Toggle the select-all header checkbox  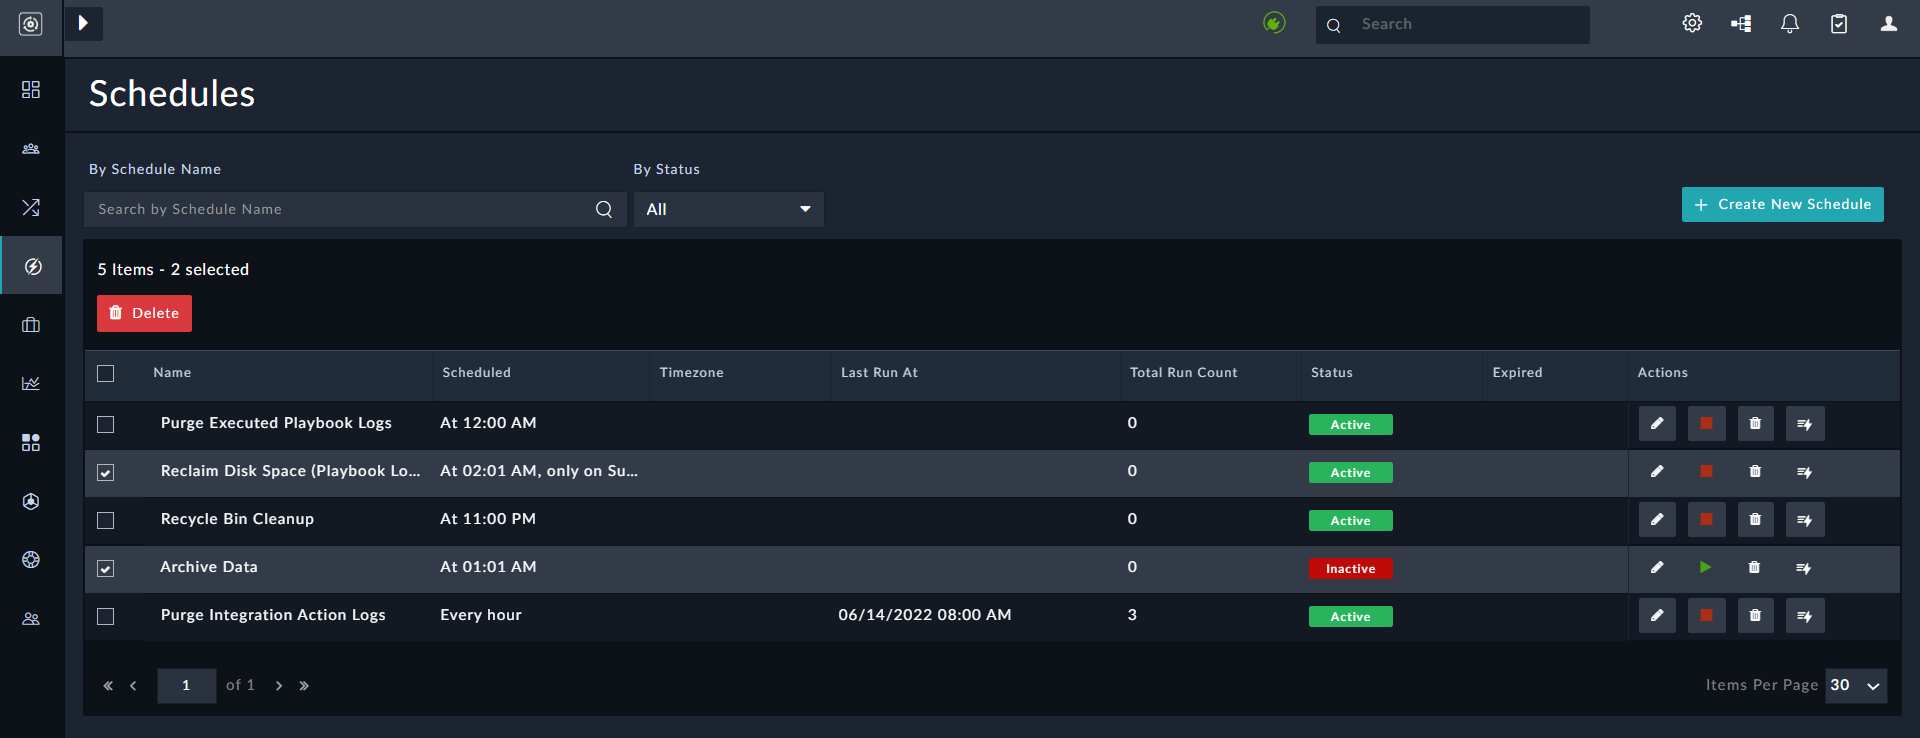point(106,373)
